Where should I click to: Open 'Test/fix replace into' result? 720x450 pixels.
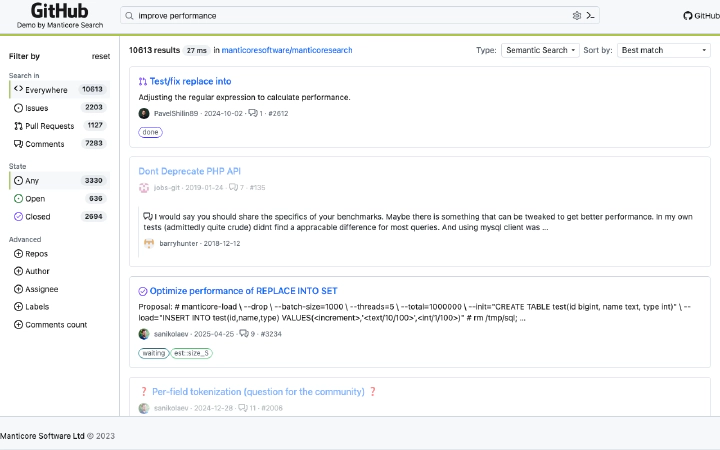point(191,81)
